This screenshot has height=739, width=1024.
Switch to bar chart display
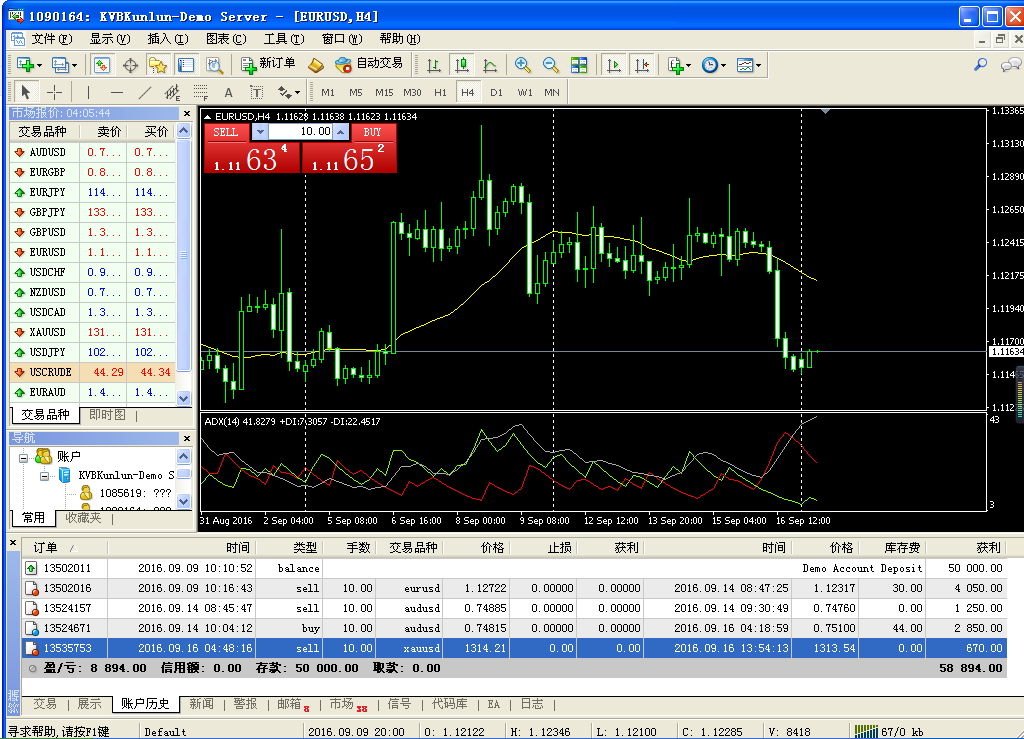[434, 65]
